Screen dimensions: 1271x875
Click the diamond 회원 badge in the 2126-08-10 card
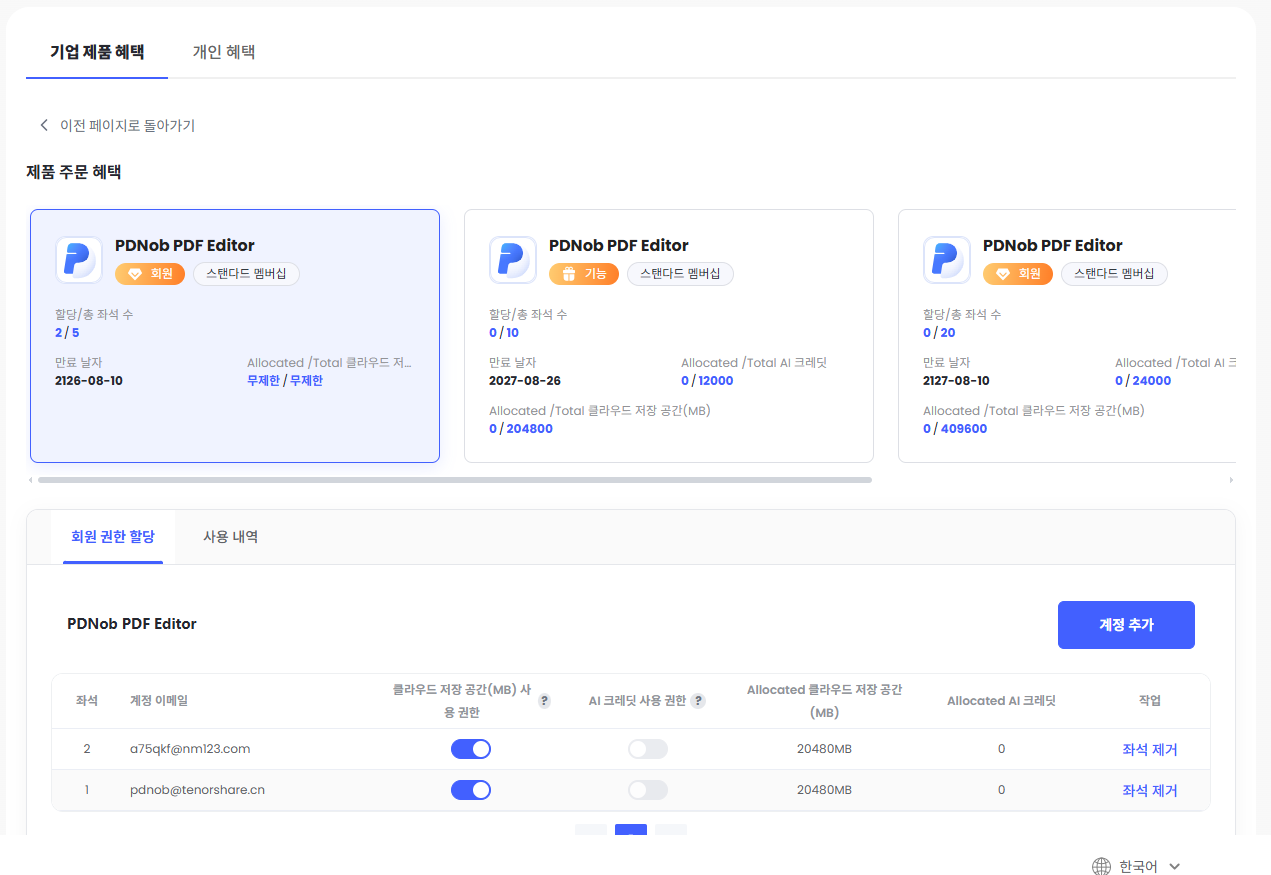(150, 274)
